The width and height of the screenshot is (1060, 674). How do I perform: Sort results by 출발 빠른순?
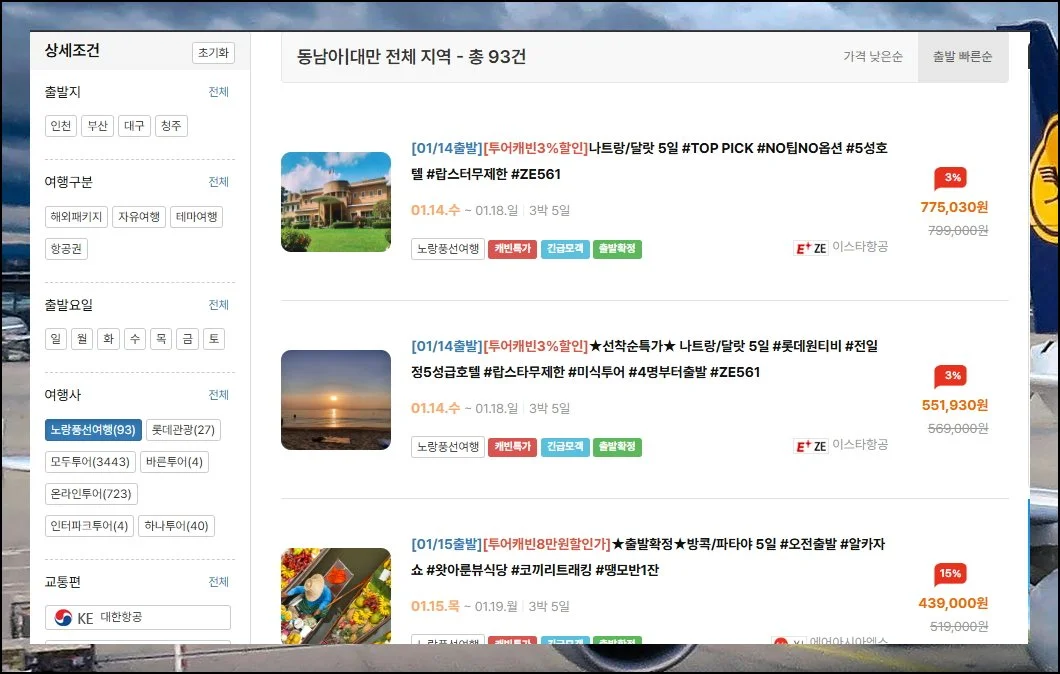pos(962,57)
